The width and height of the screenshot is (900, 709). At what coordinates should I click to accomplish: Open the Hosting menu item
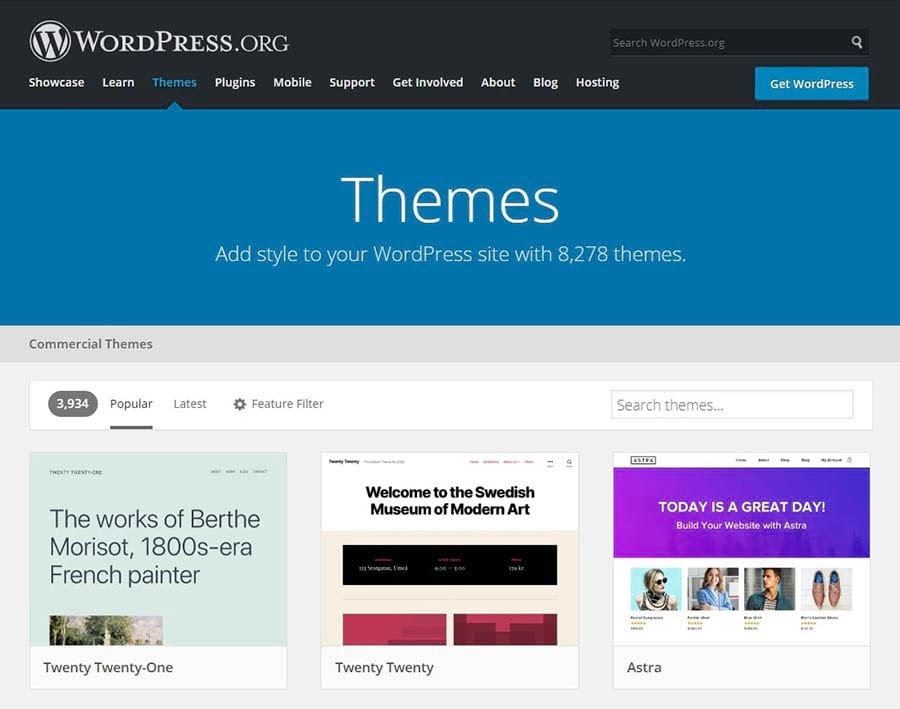point(598,82)
